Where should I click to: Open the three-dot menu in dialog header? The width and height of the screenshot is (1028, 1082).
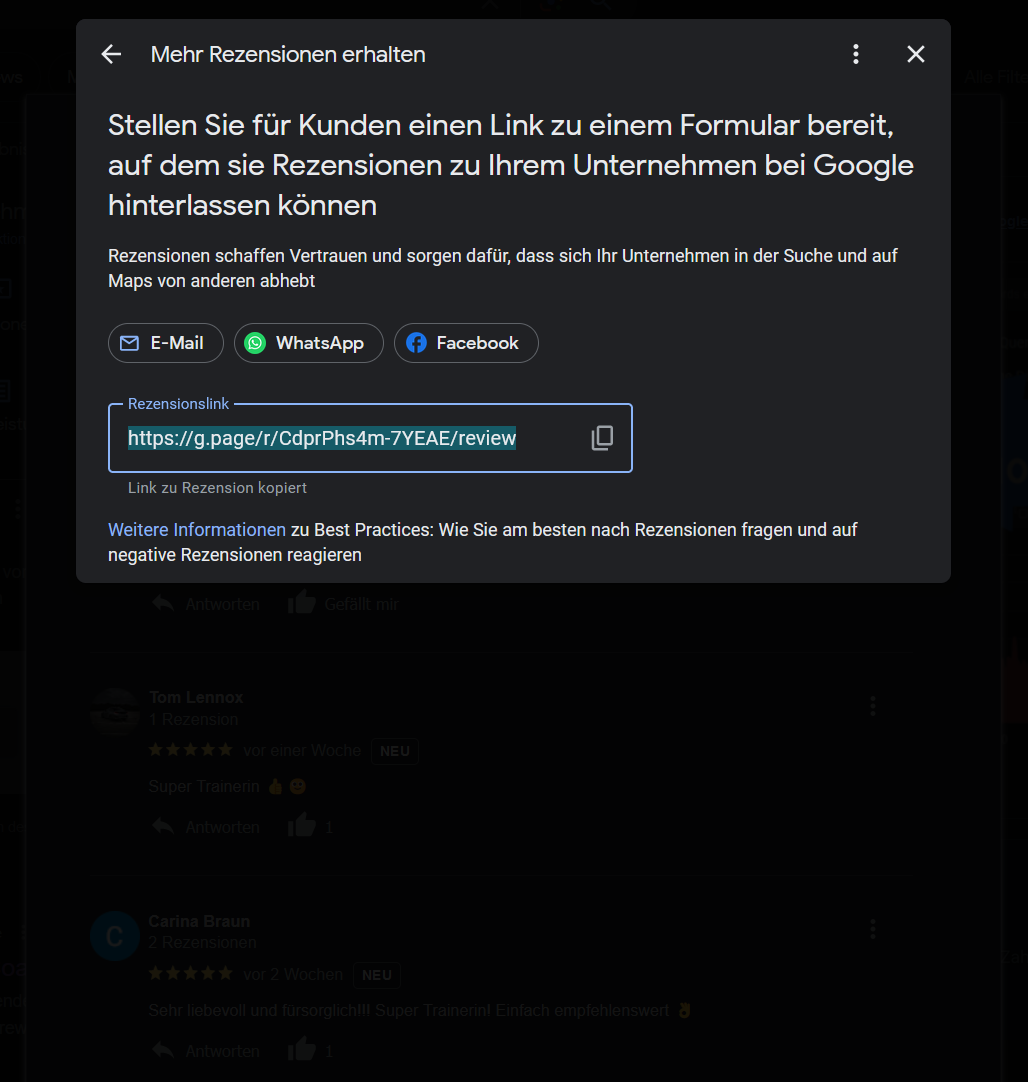(x=856, y=55)
